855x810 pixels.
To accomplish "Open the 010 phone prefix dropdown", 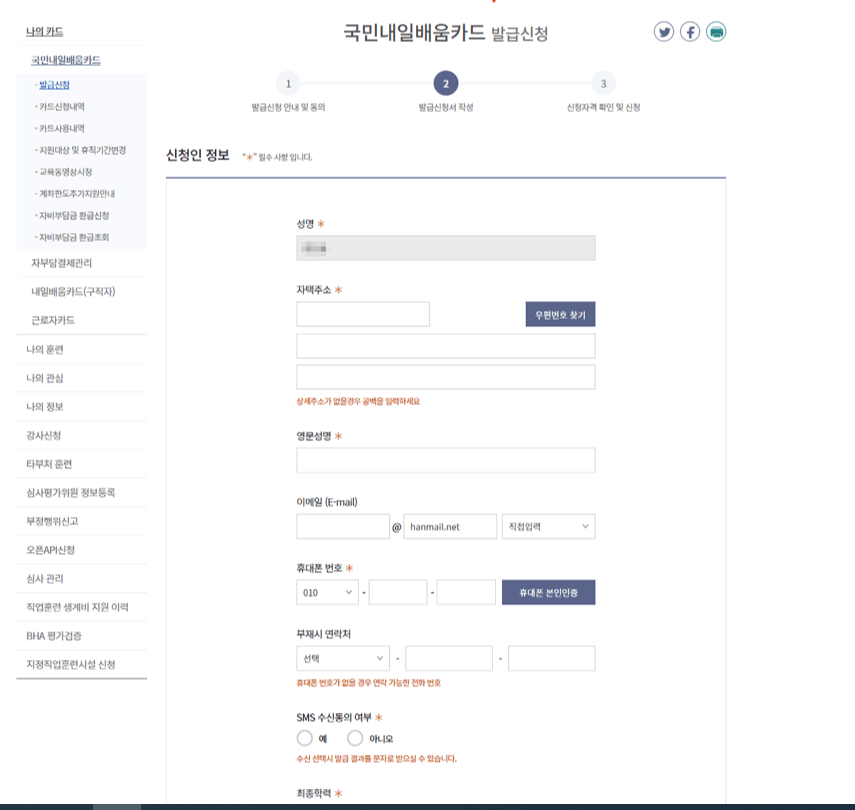I will [x=325, y=592].
